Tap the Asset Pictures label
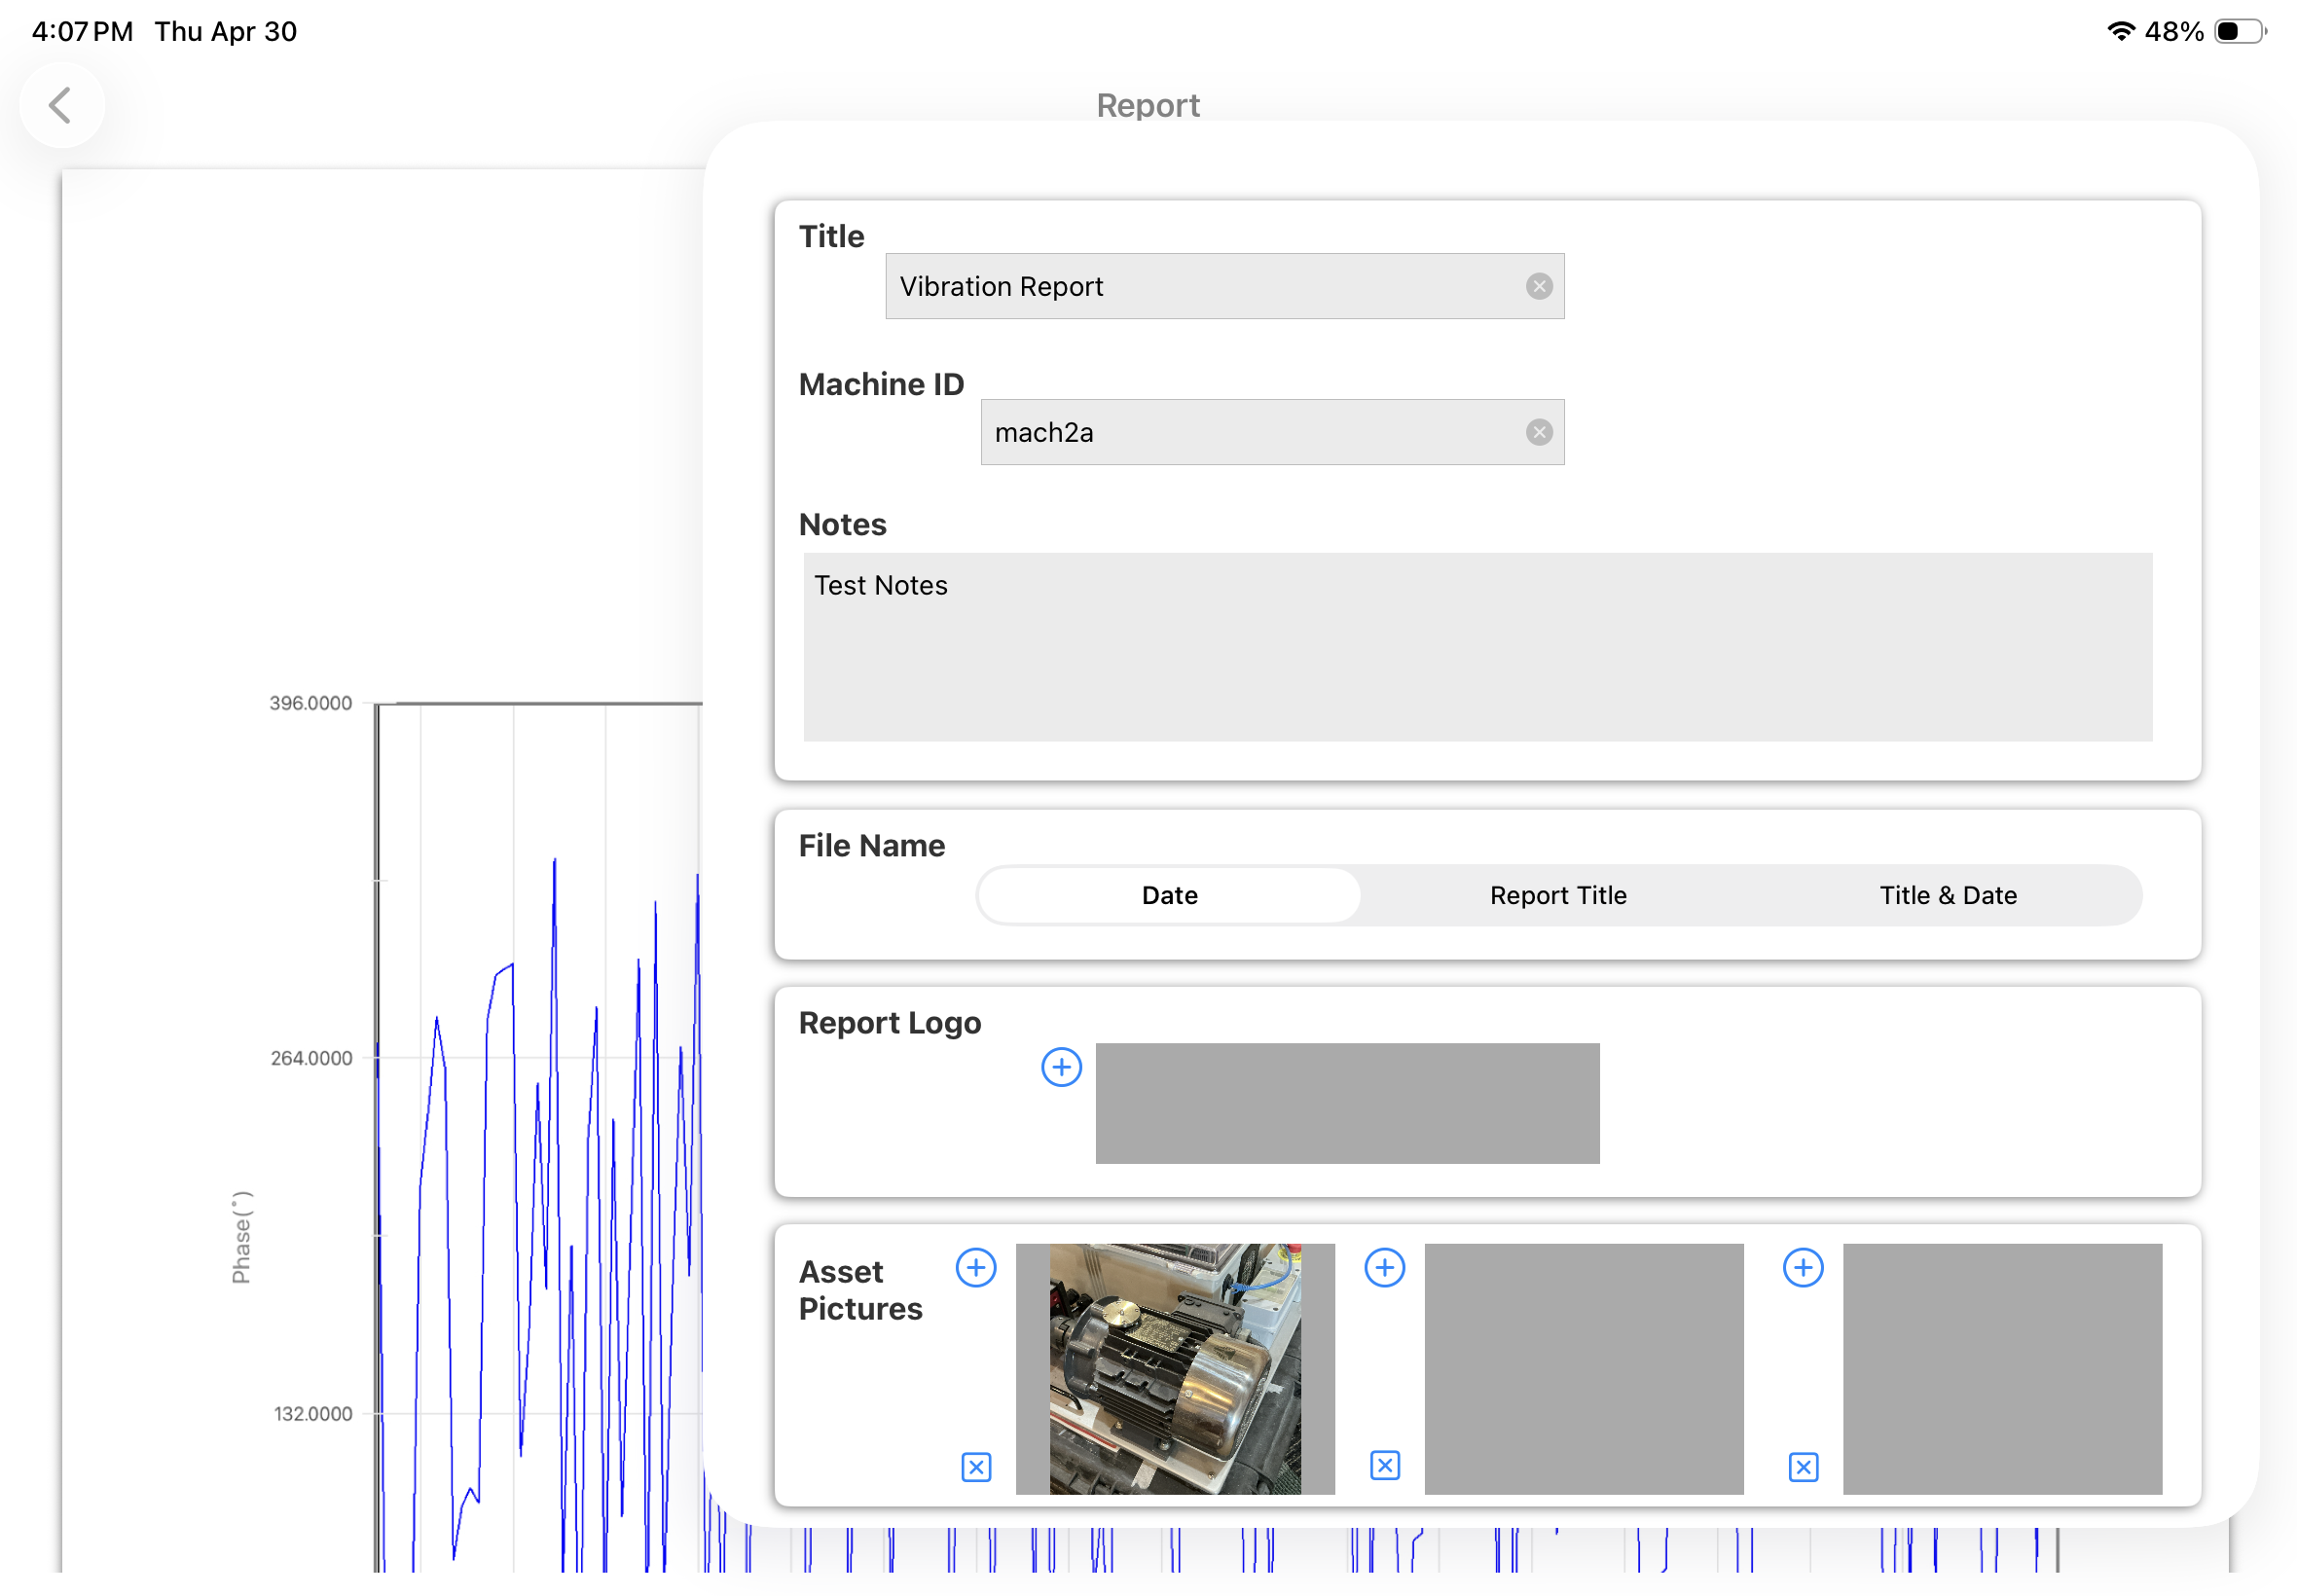 [860, 1290]
